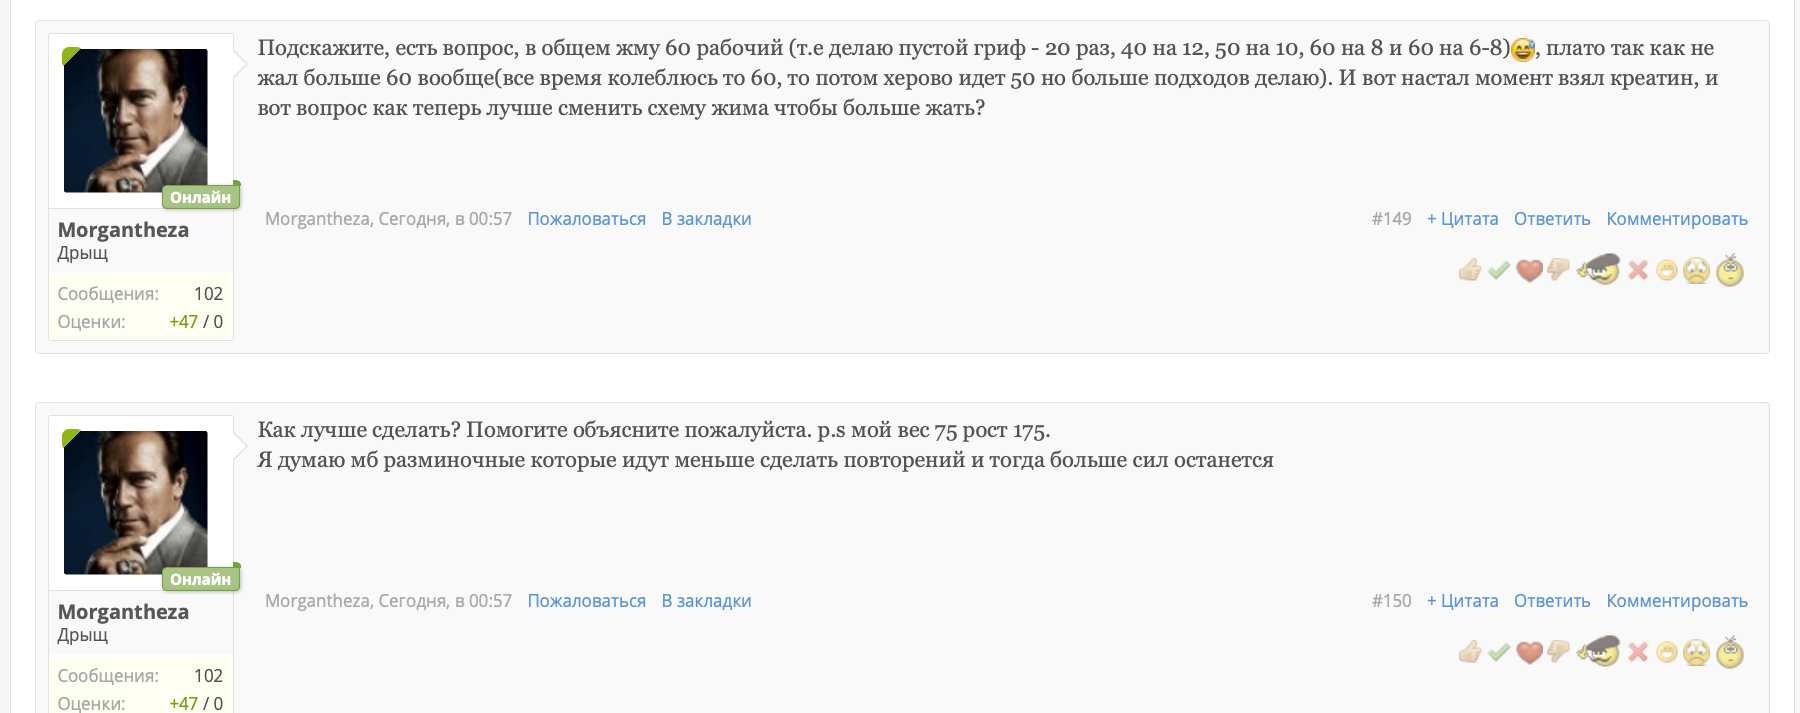Click the heart reaction on post #150

point(1529,652)
